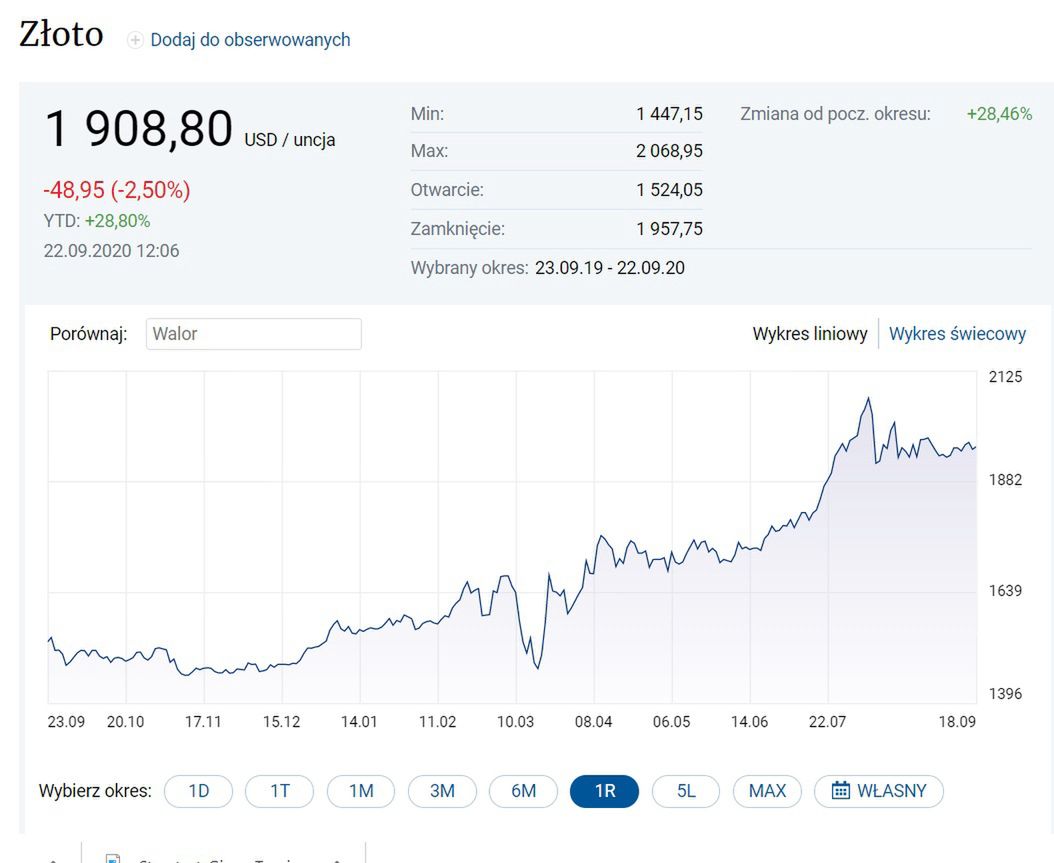Select the 1D period button
This screenshot has width=1054, height=863.
[x=199, y=791]
